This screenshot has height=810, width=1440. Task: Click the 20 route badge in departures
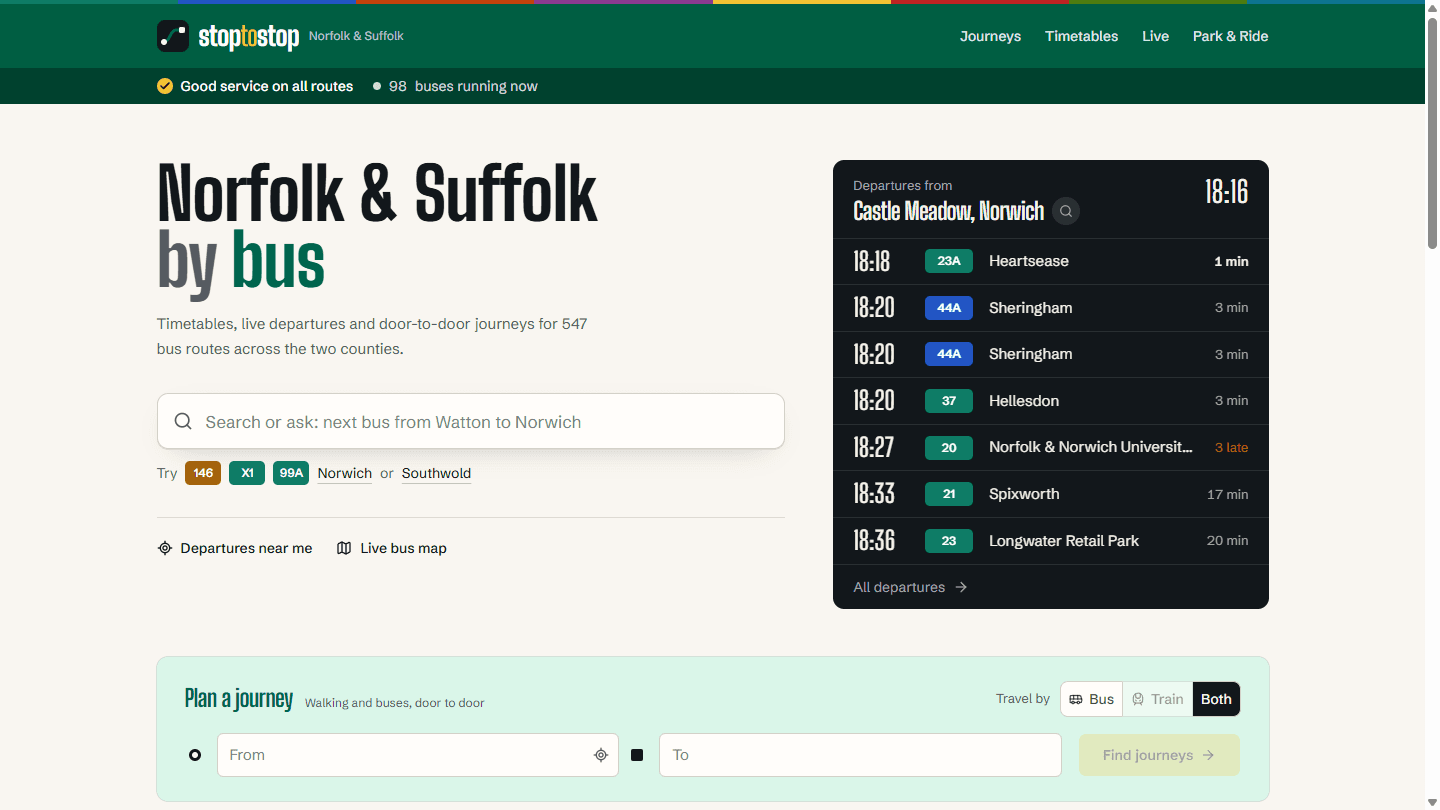click(x=949, y=447)
